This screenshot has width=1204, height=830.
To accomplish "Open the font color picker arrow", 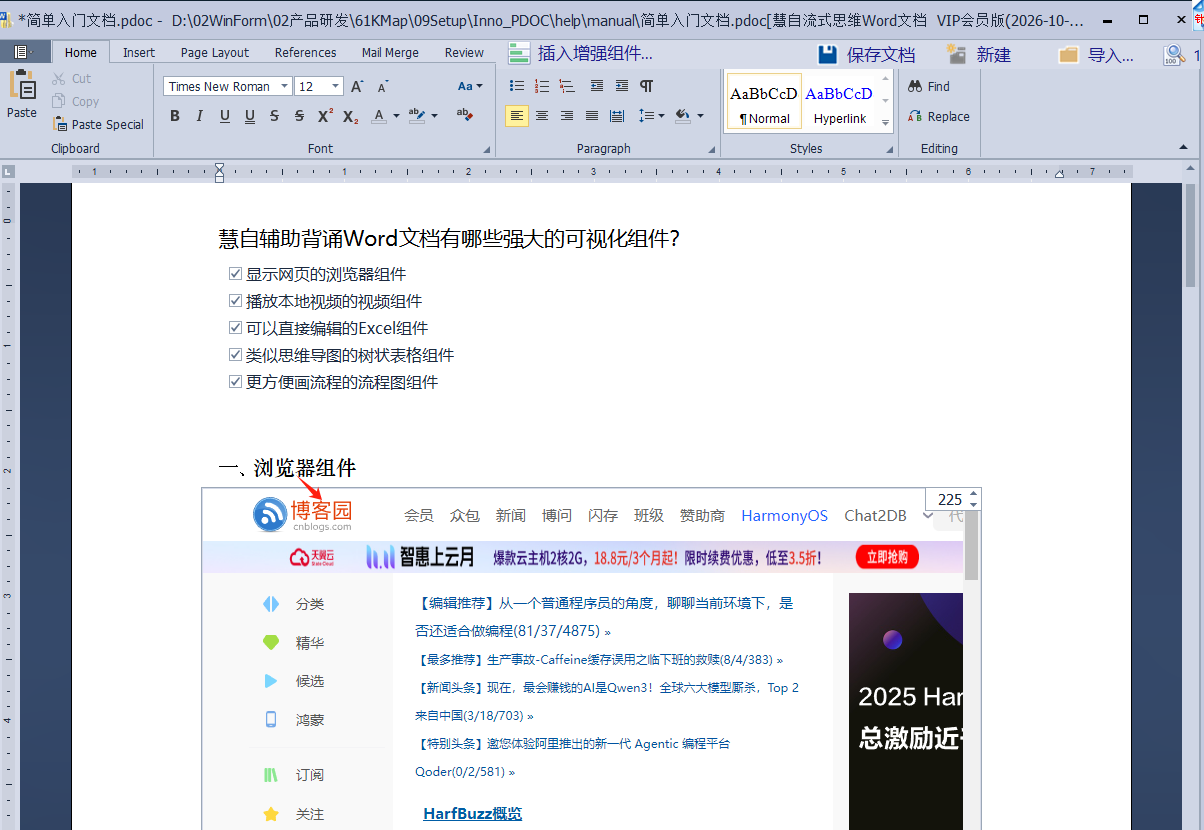I will pyautogui.click(x=396, y=116).
